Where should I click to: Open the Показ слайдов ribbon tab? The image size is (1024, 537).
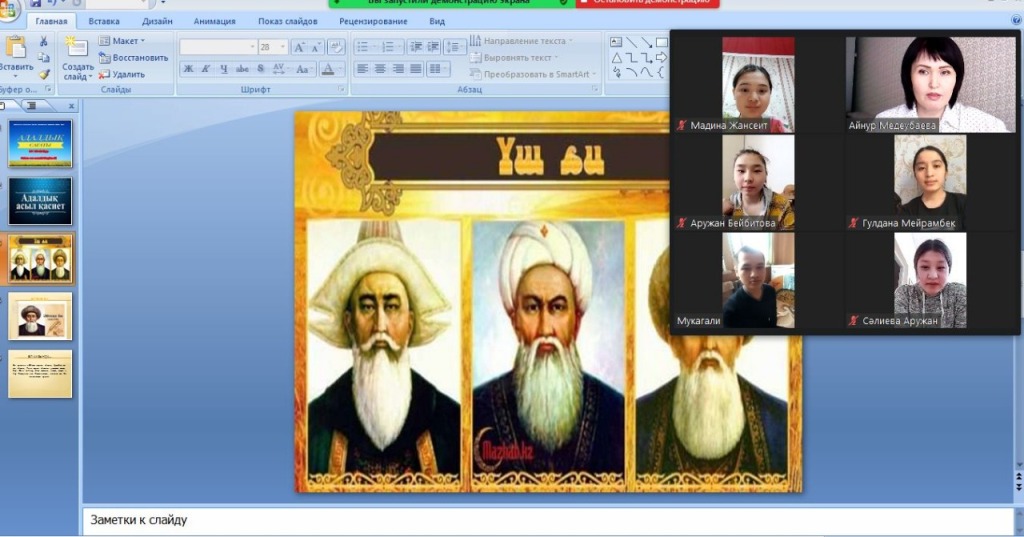click(287, 21)
